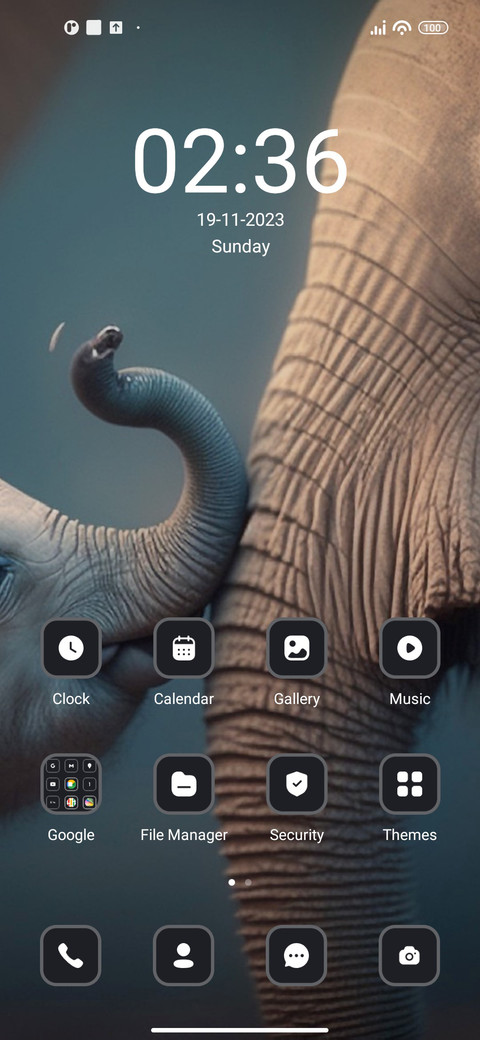Viewport: 480px width, 1040px height.
Task: Select the first home page indicator dot
Action: tap(231, 882)
